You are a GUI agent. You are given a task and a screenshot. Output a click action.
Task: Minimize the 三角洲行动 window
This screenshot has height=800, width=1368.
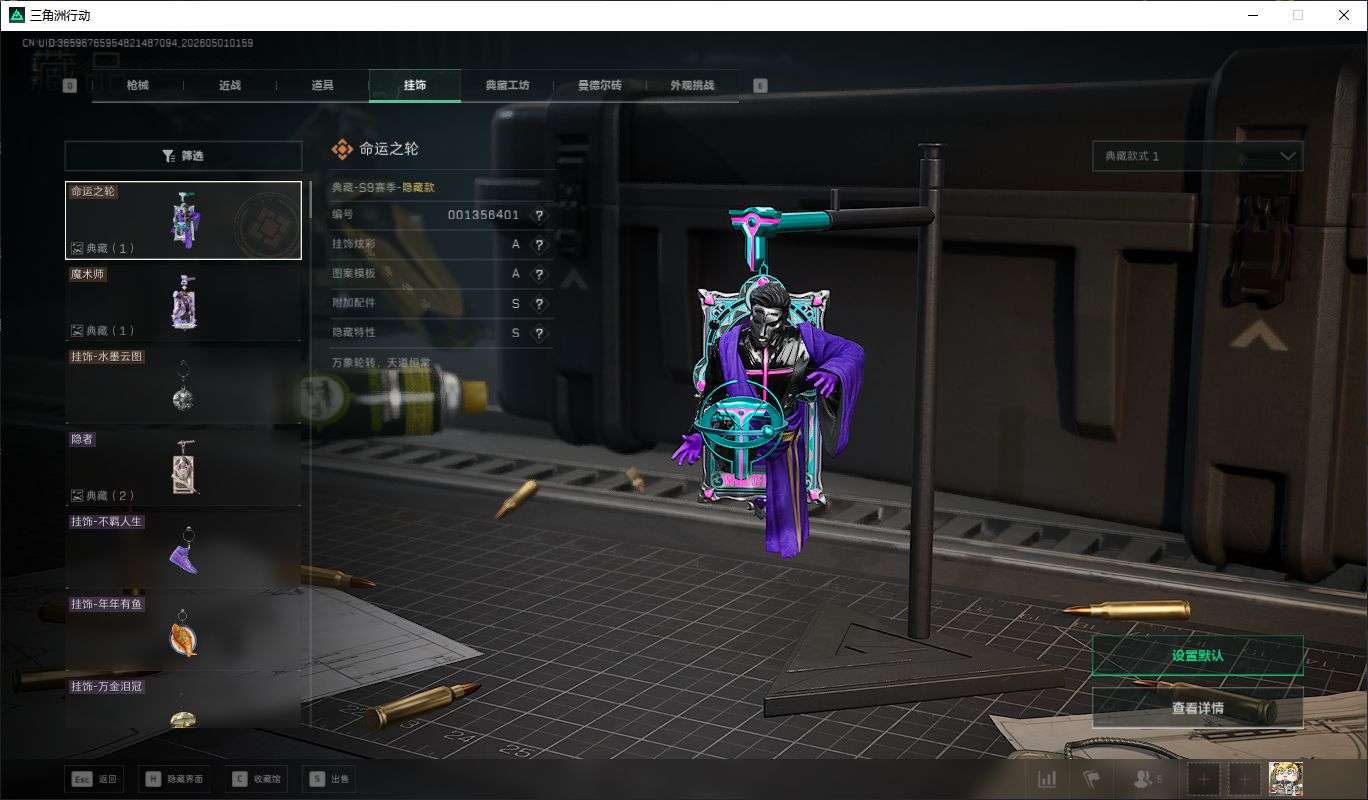[1253, 15]
